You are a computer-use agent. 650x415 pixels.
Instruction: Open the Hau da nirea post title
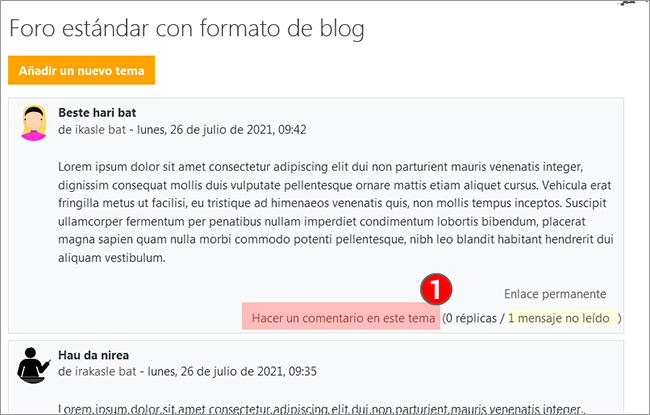[x=94, y=354]
